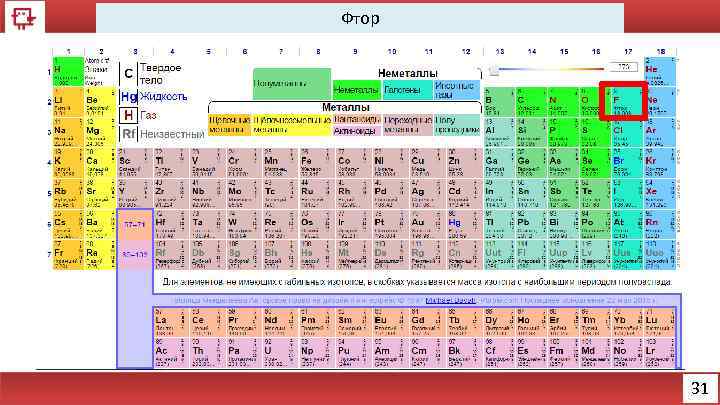The width and height of the screenshot is (720, 405).
Task: Select the helium He element cell
Action: pos(660,71)
